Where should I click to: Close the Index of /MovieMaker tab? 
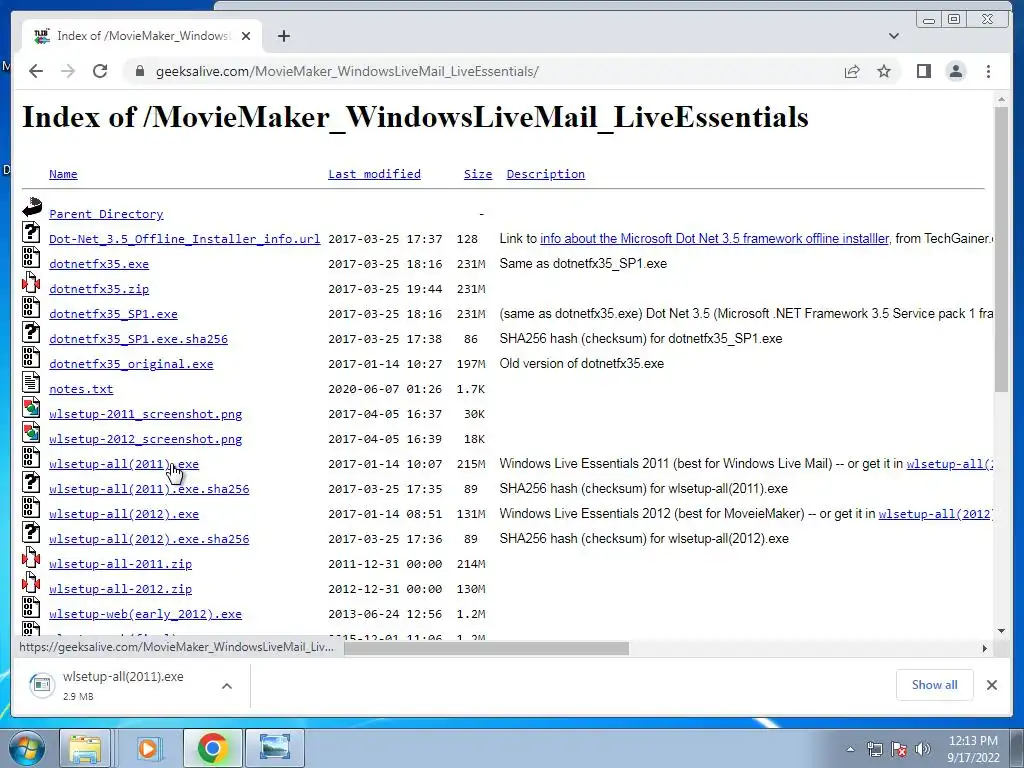coord(246,36)
